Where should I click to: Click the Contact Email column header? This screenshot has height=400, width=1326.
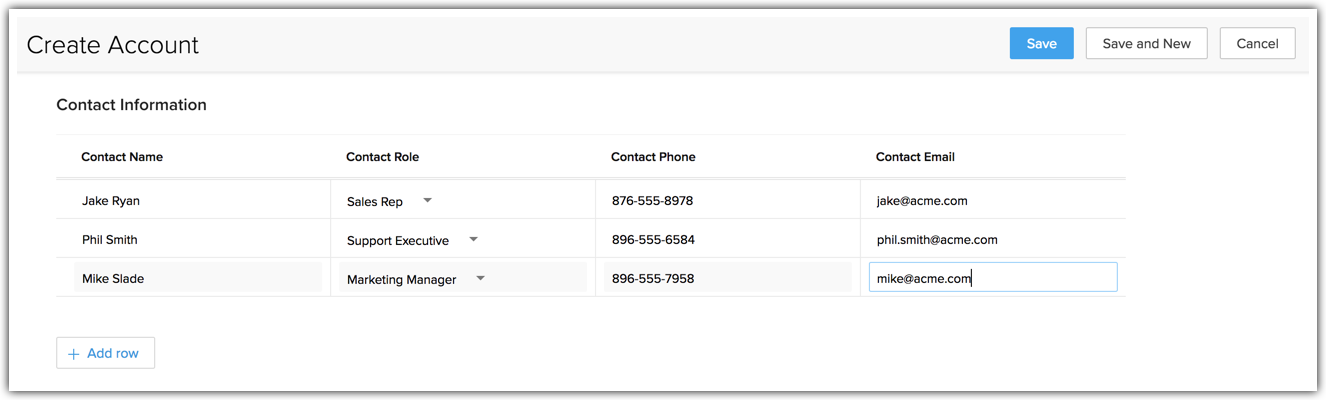(x=915, y=157)
